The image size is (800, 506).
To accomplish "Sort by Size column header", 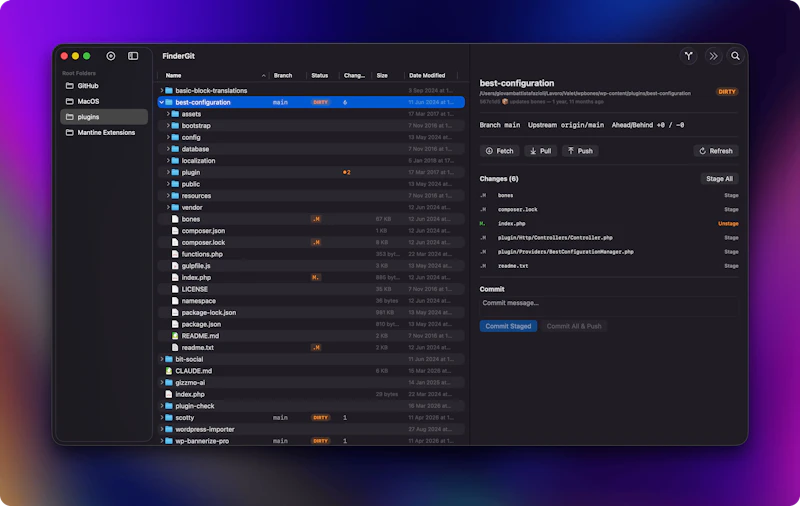I will [x=382, y=75].
